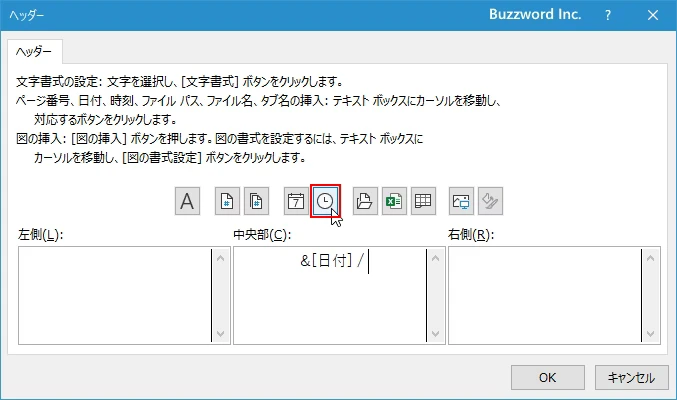Click the キャンセル button

(631, 378)
